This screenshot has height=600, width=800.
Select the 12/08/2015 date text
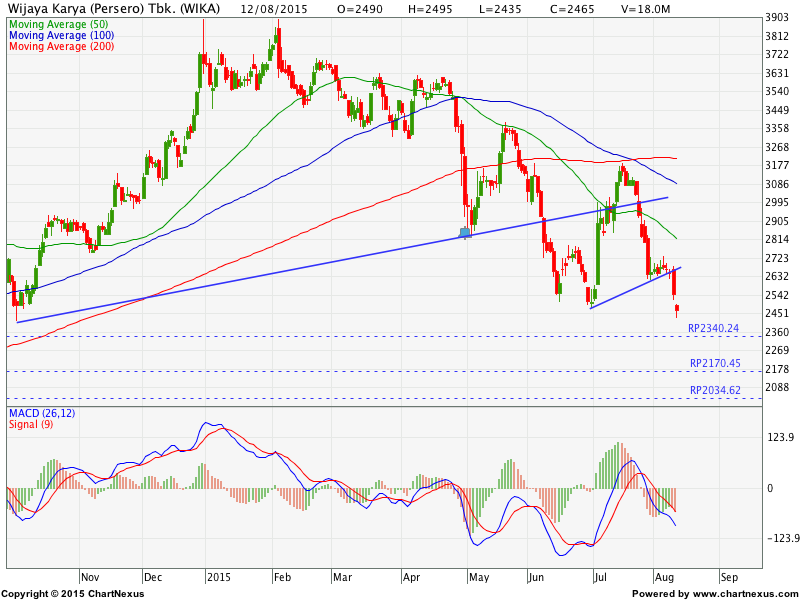tap(274, 8)
